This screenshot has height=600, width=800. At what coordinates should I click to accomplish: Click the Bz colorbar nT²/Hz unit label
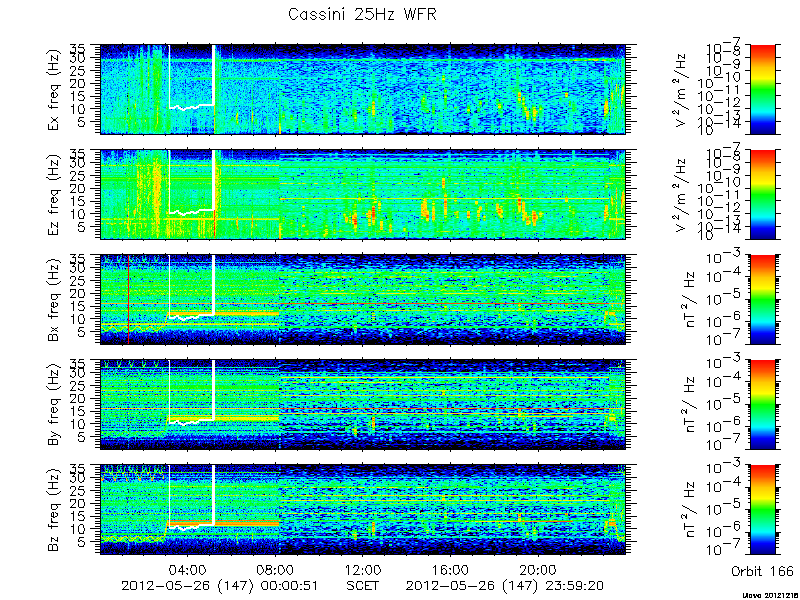[x=691, y=510]
